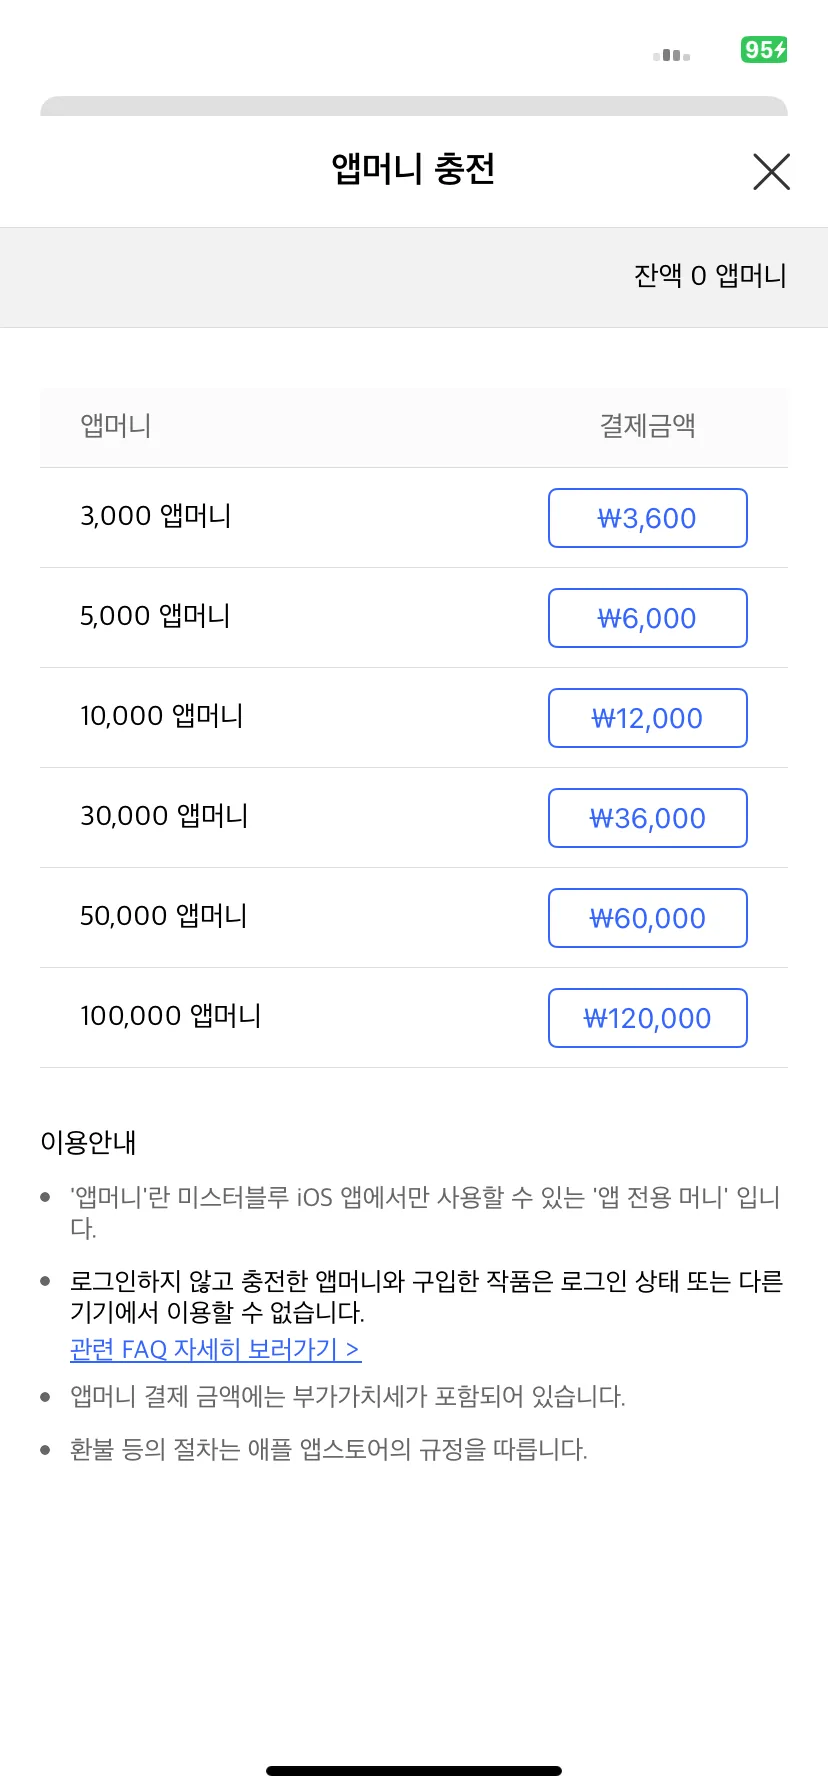828x1792 pixels.
Task: Tap the 이용안내 section heading
Action: pos(88,1142)
